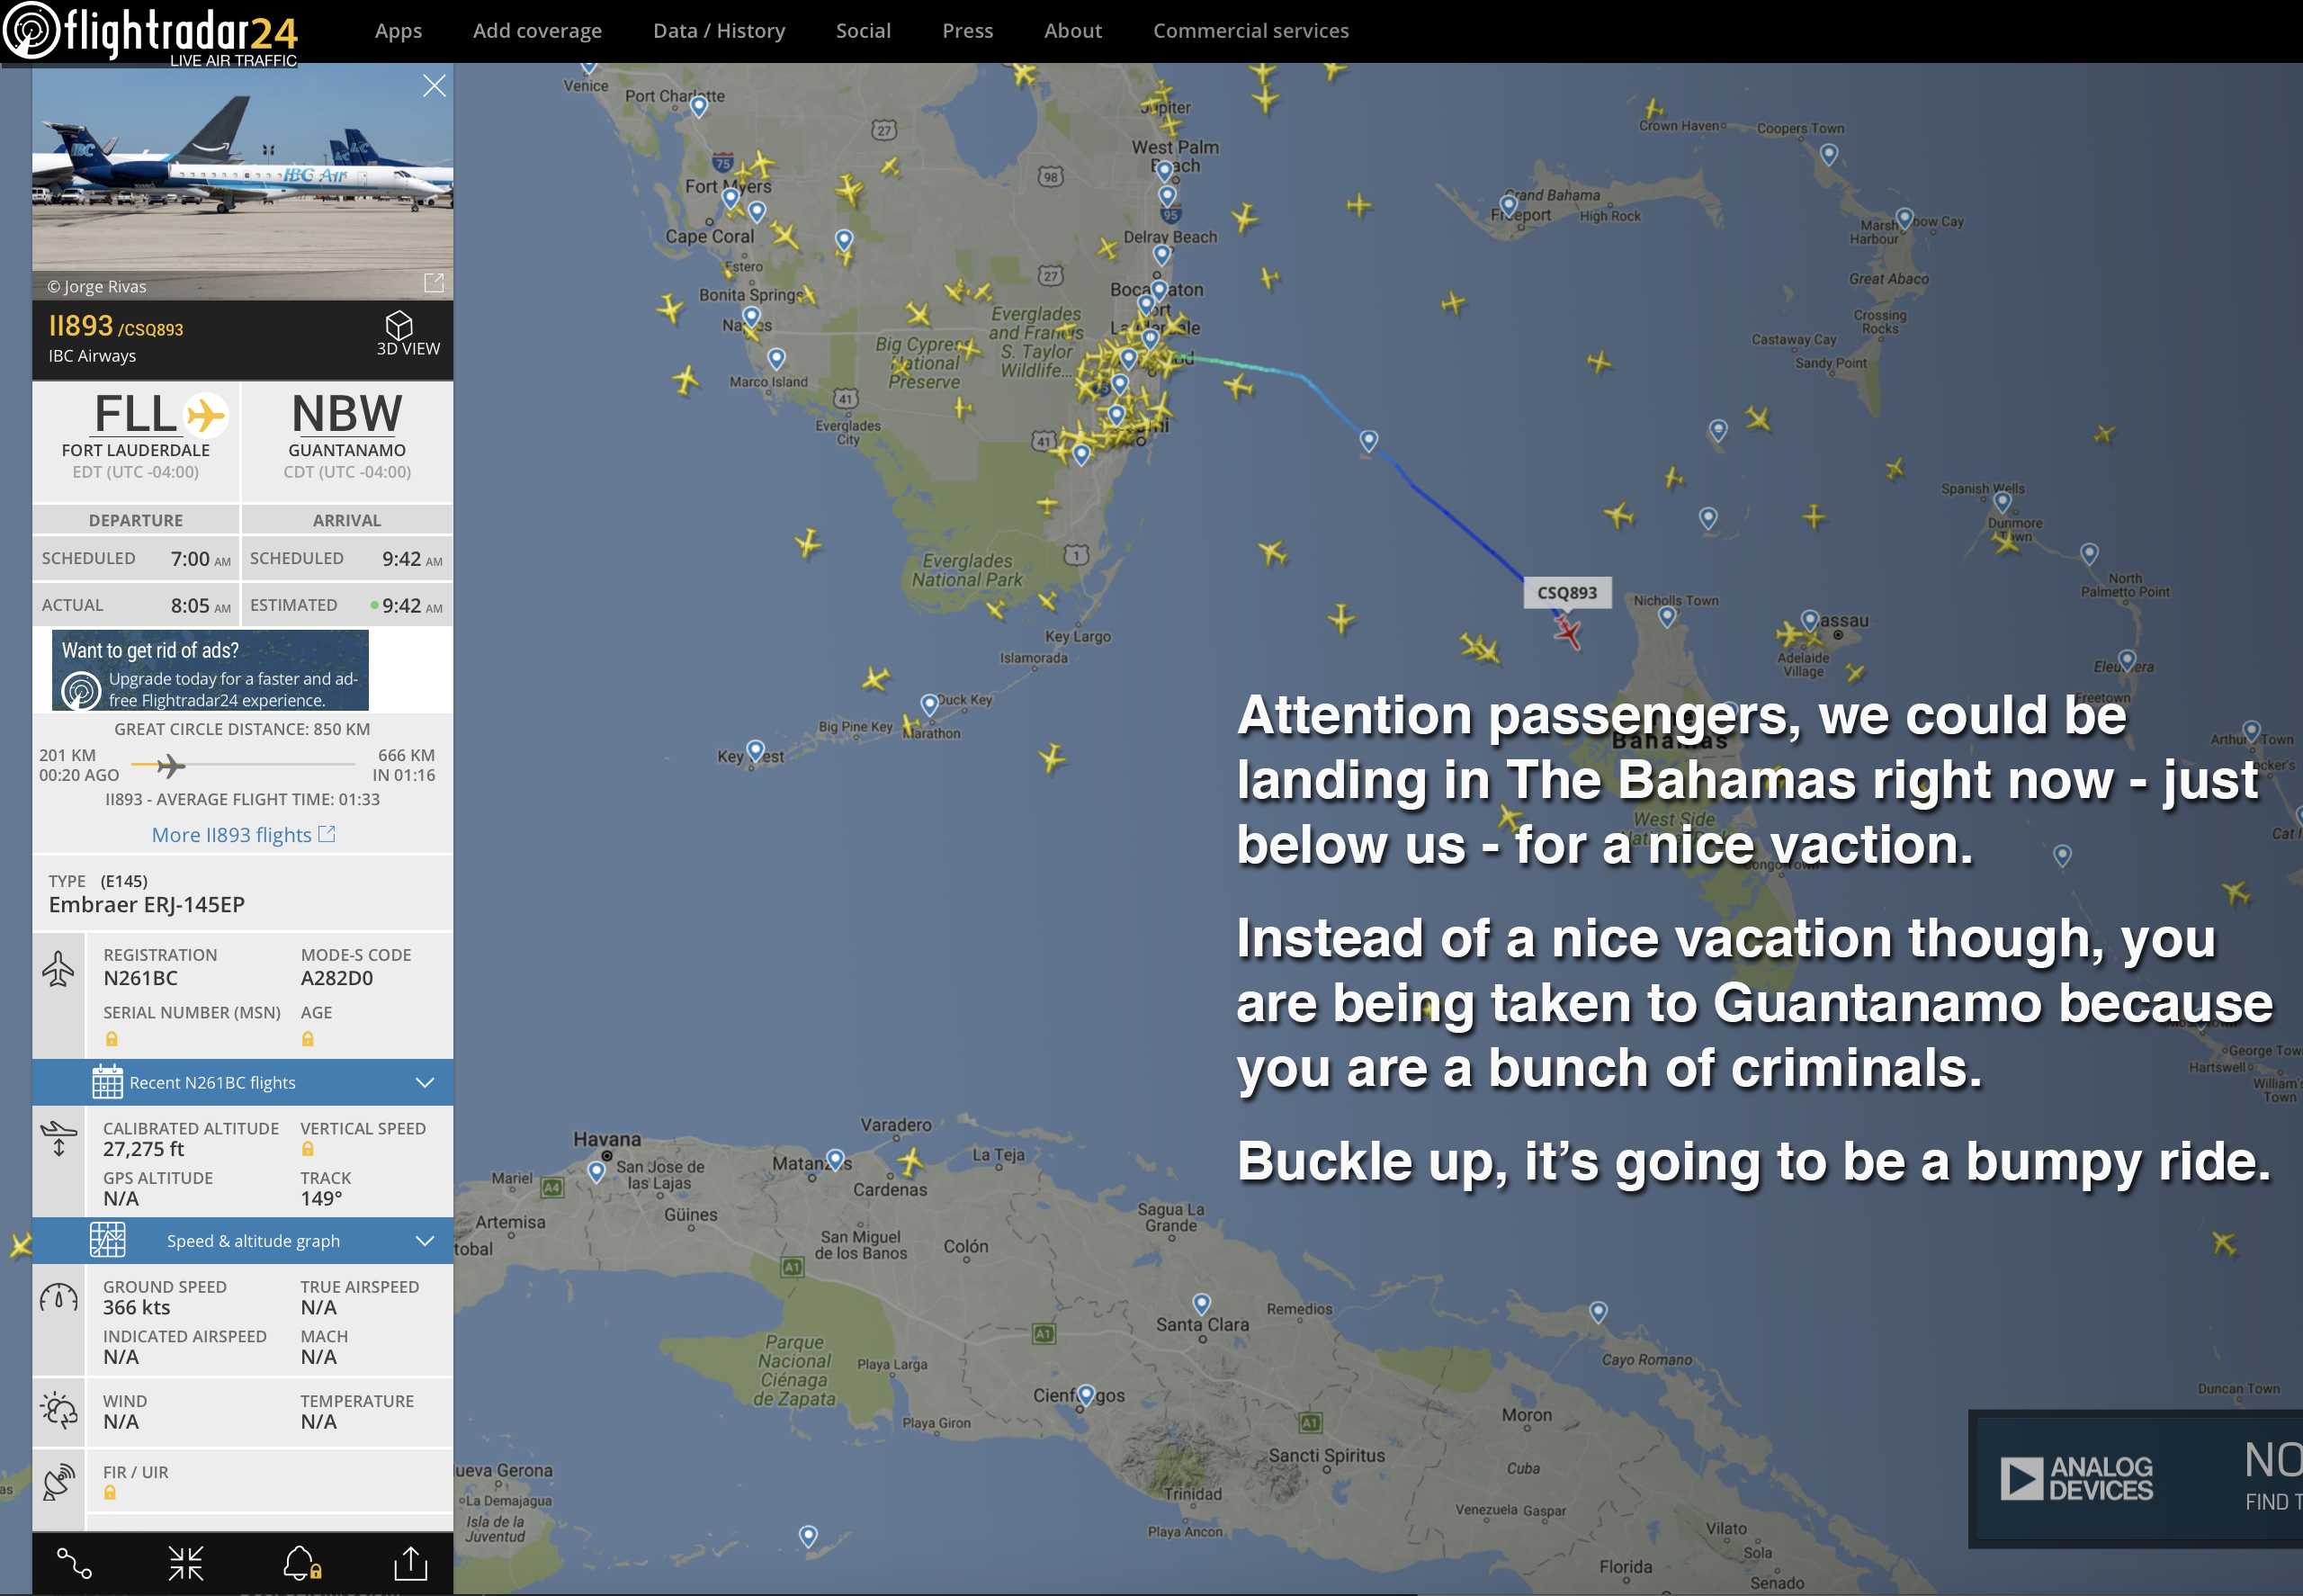Click the route toggle icon in bottom bar

[74, 1563]
